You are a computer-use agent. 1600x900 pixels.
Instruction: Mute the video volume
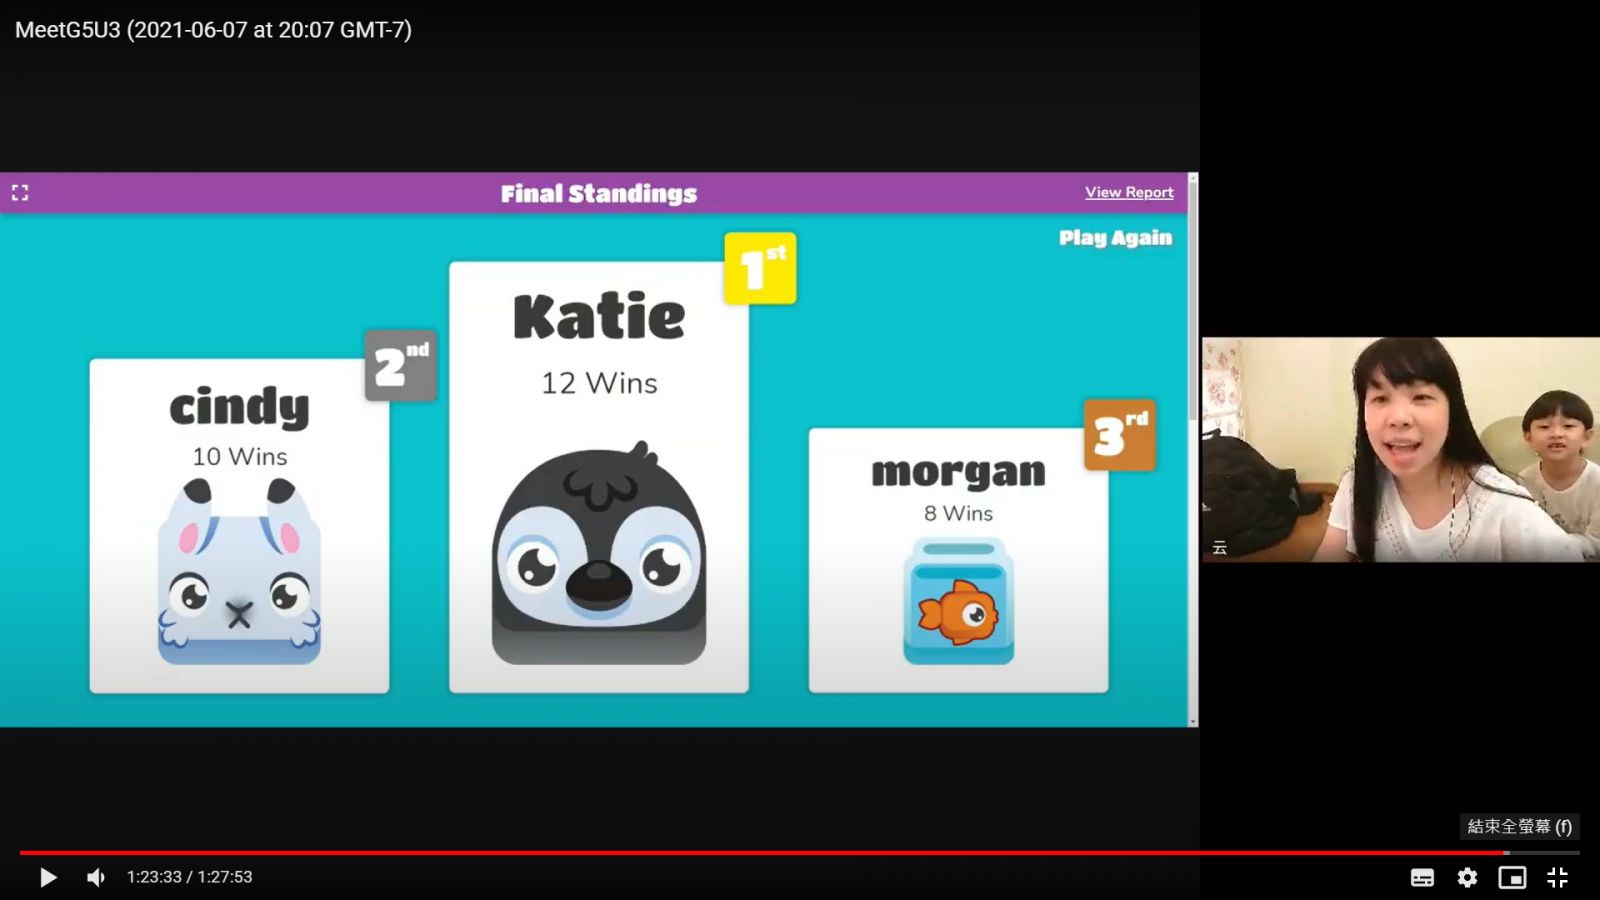pyautogui.click(x=96, y=877)
